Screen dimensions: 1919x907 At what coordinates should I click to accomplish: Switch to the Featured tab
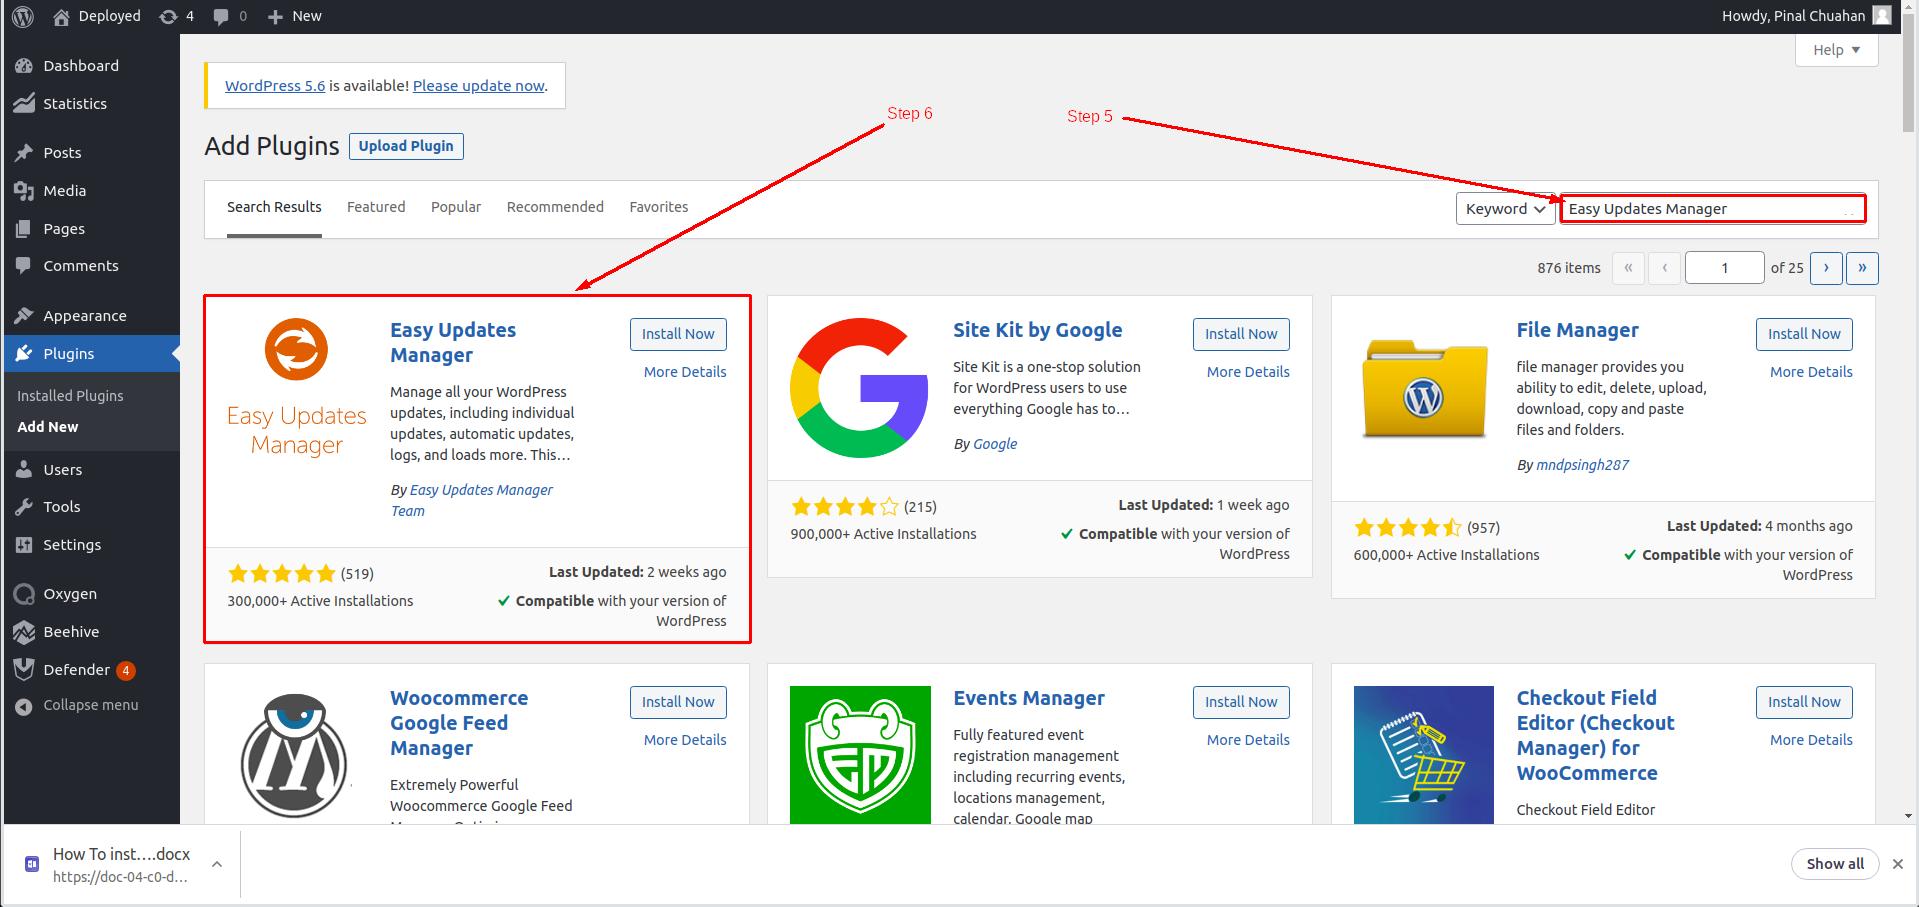pyautogui.click(x=376, y=207)
